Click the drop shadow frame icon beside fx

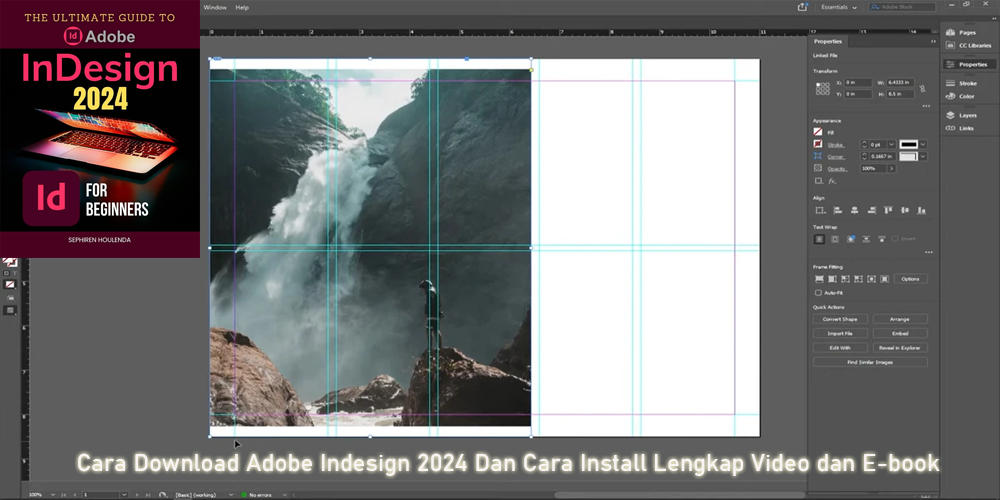tap(818, 181)
